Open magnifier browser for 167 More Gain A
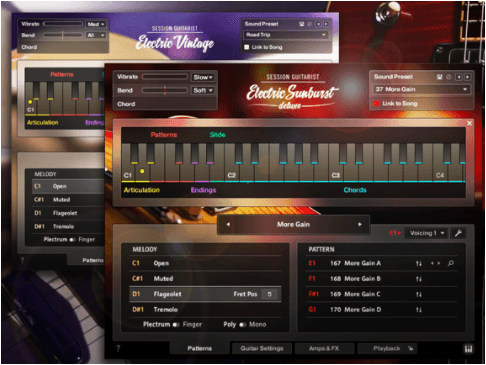 451,263
